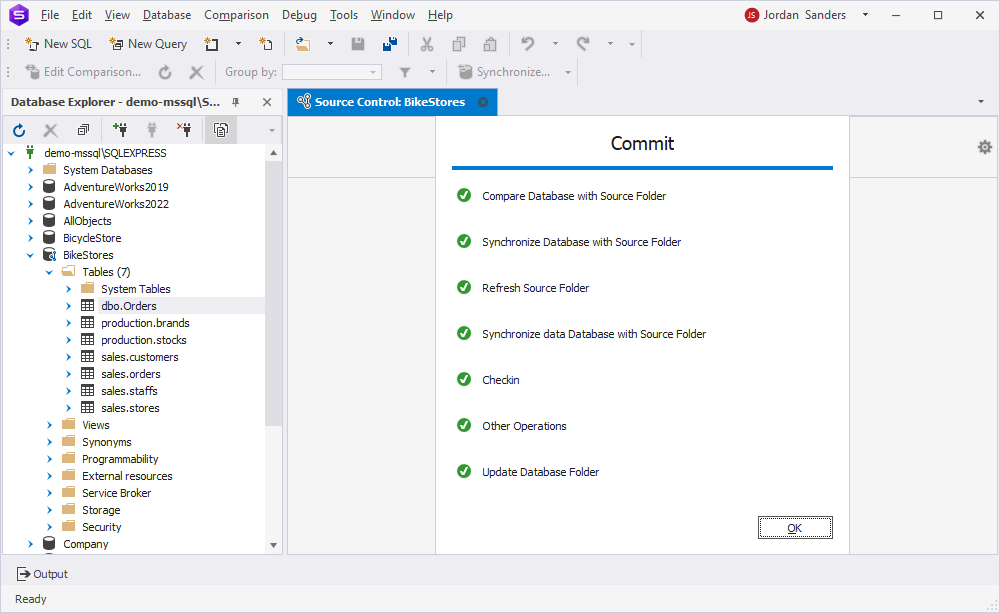The width and height of the screenshot is (1000, 613).
Task: Select the Source Control: BikeStores tab
Action: (x=390, y=102)
